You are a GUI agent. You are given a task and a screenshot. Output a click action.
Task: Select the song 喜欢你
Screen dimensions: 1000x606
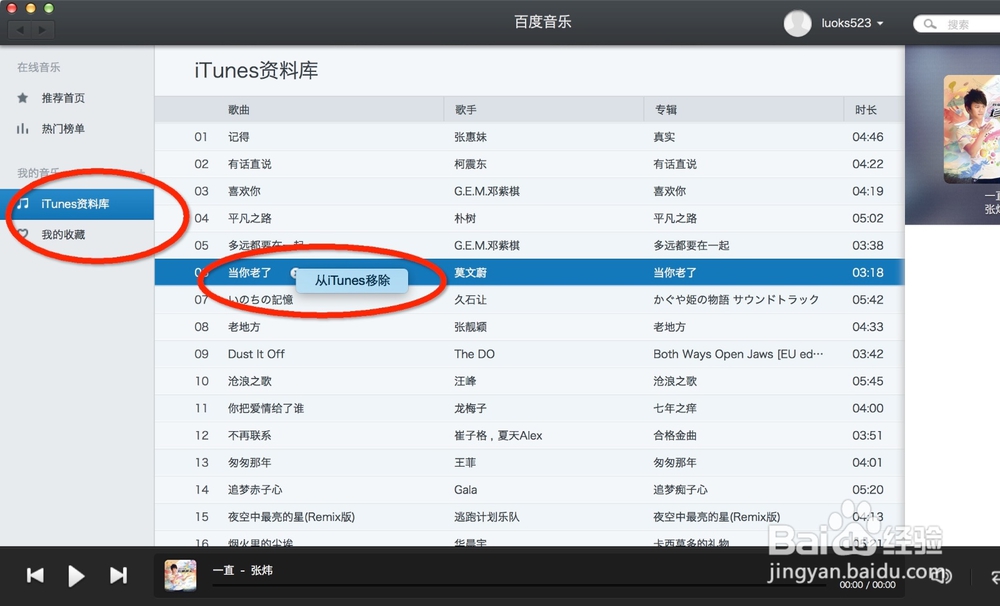(244, 191)
